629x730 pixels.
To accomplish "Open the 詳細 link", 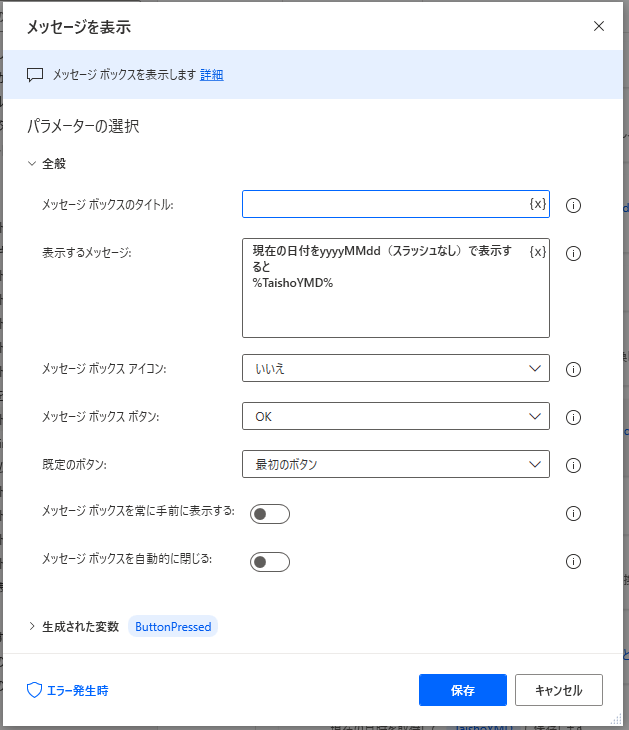I will 211,75.
